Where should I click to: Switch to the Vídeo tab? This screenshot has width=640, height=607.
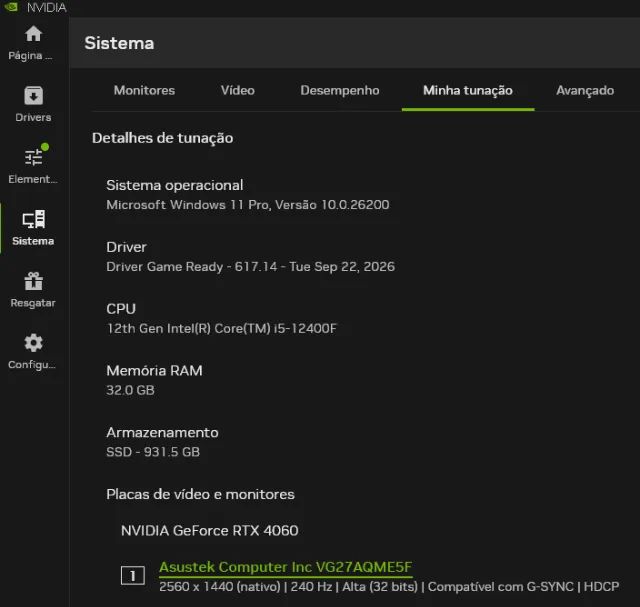pos(238,90)
